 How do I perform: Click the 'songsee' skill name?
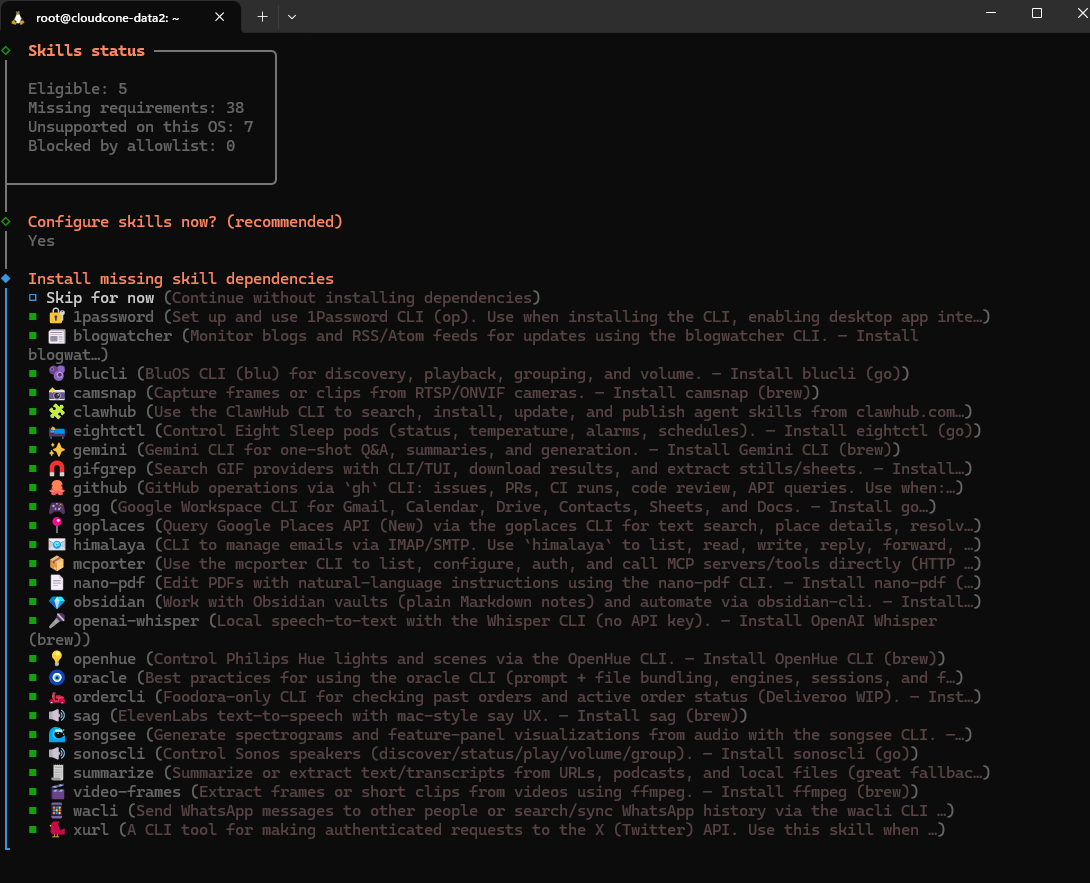tap(104, 735)
